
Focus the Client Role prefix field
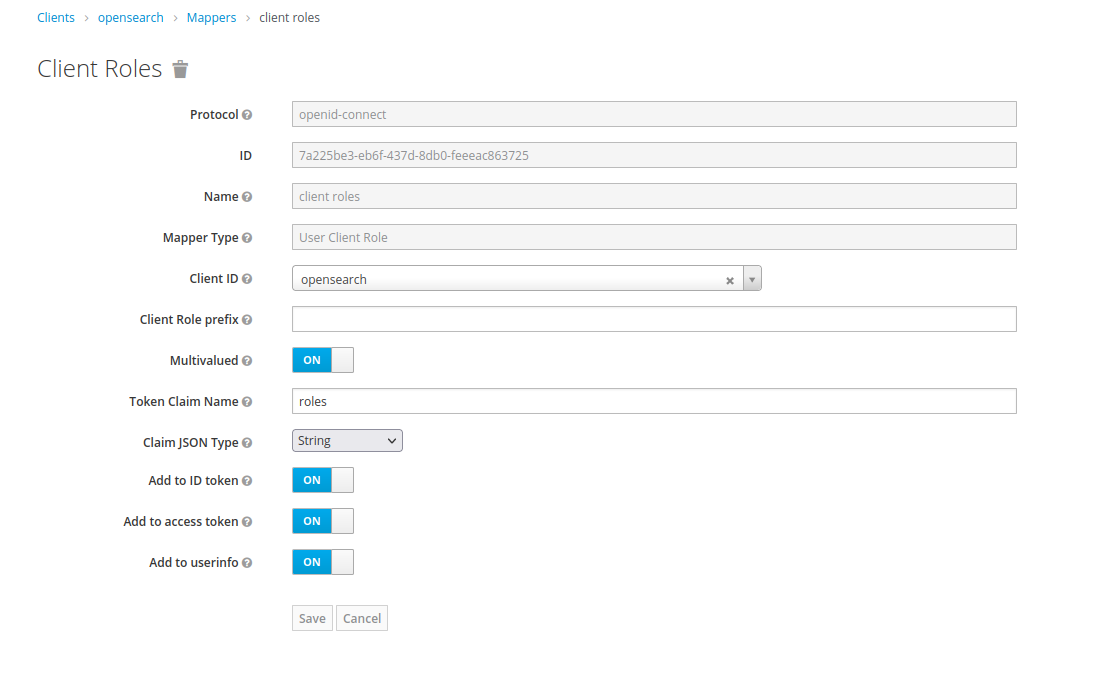coord(654,319)
